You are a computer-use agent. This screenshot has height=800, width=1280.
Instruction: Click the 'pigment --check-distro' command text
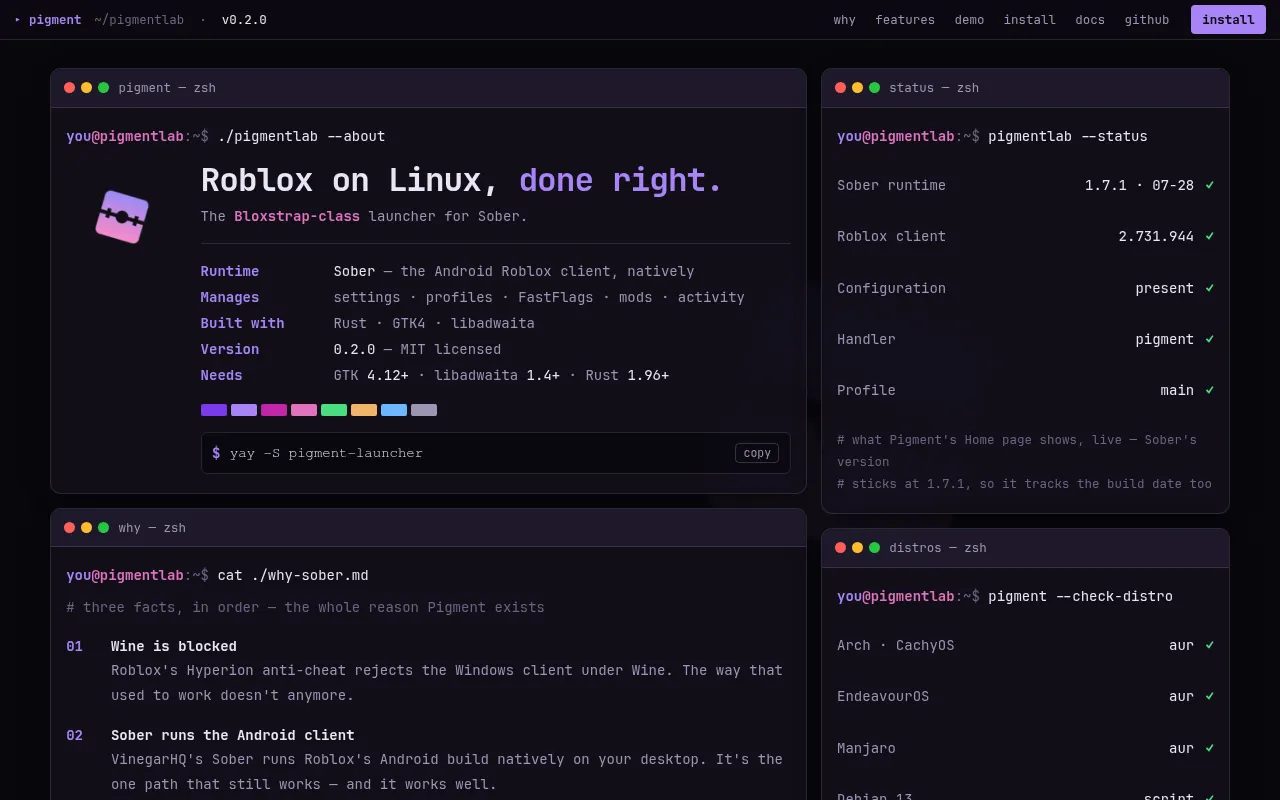click(1080, 597)
